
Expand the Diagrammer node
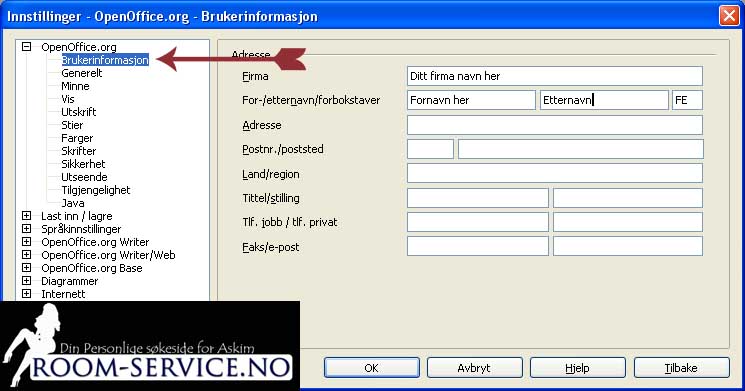click(27, 281)
